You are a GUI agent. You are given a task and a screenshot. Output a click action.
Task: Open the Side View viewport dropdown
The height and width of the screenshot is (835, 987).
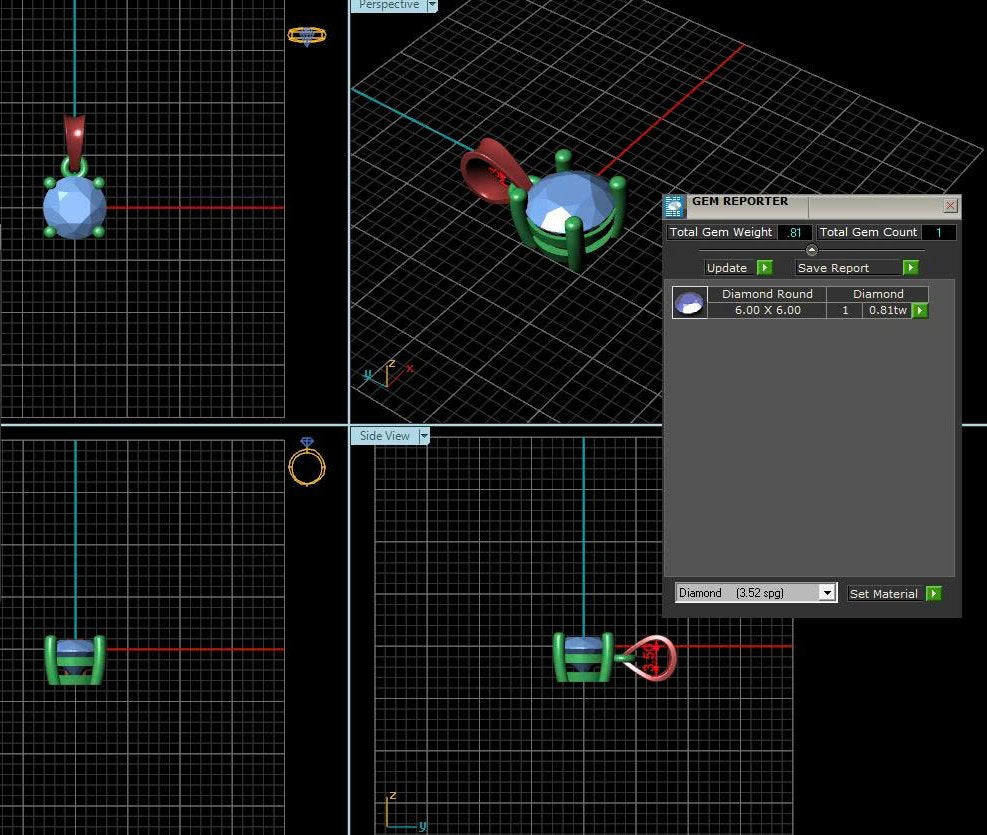(423, 435)
